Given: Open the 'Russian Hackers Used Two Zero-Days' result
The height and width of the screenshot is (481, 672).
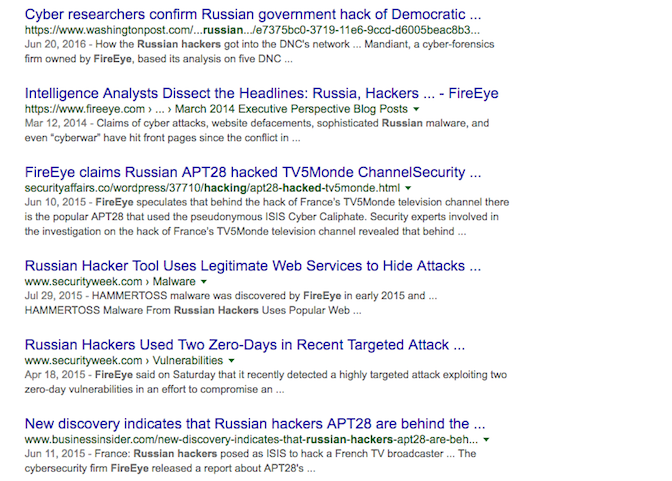Looking at the screenshot, I should point(245,345).
